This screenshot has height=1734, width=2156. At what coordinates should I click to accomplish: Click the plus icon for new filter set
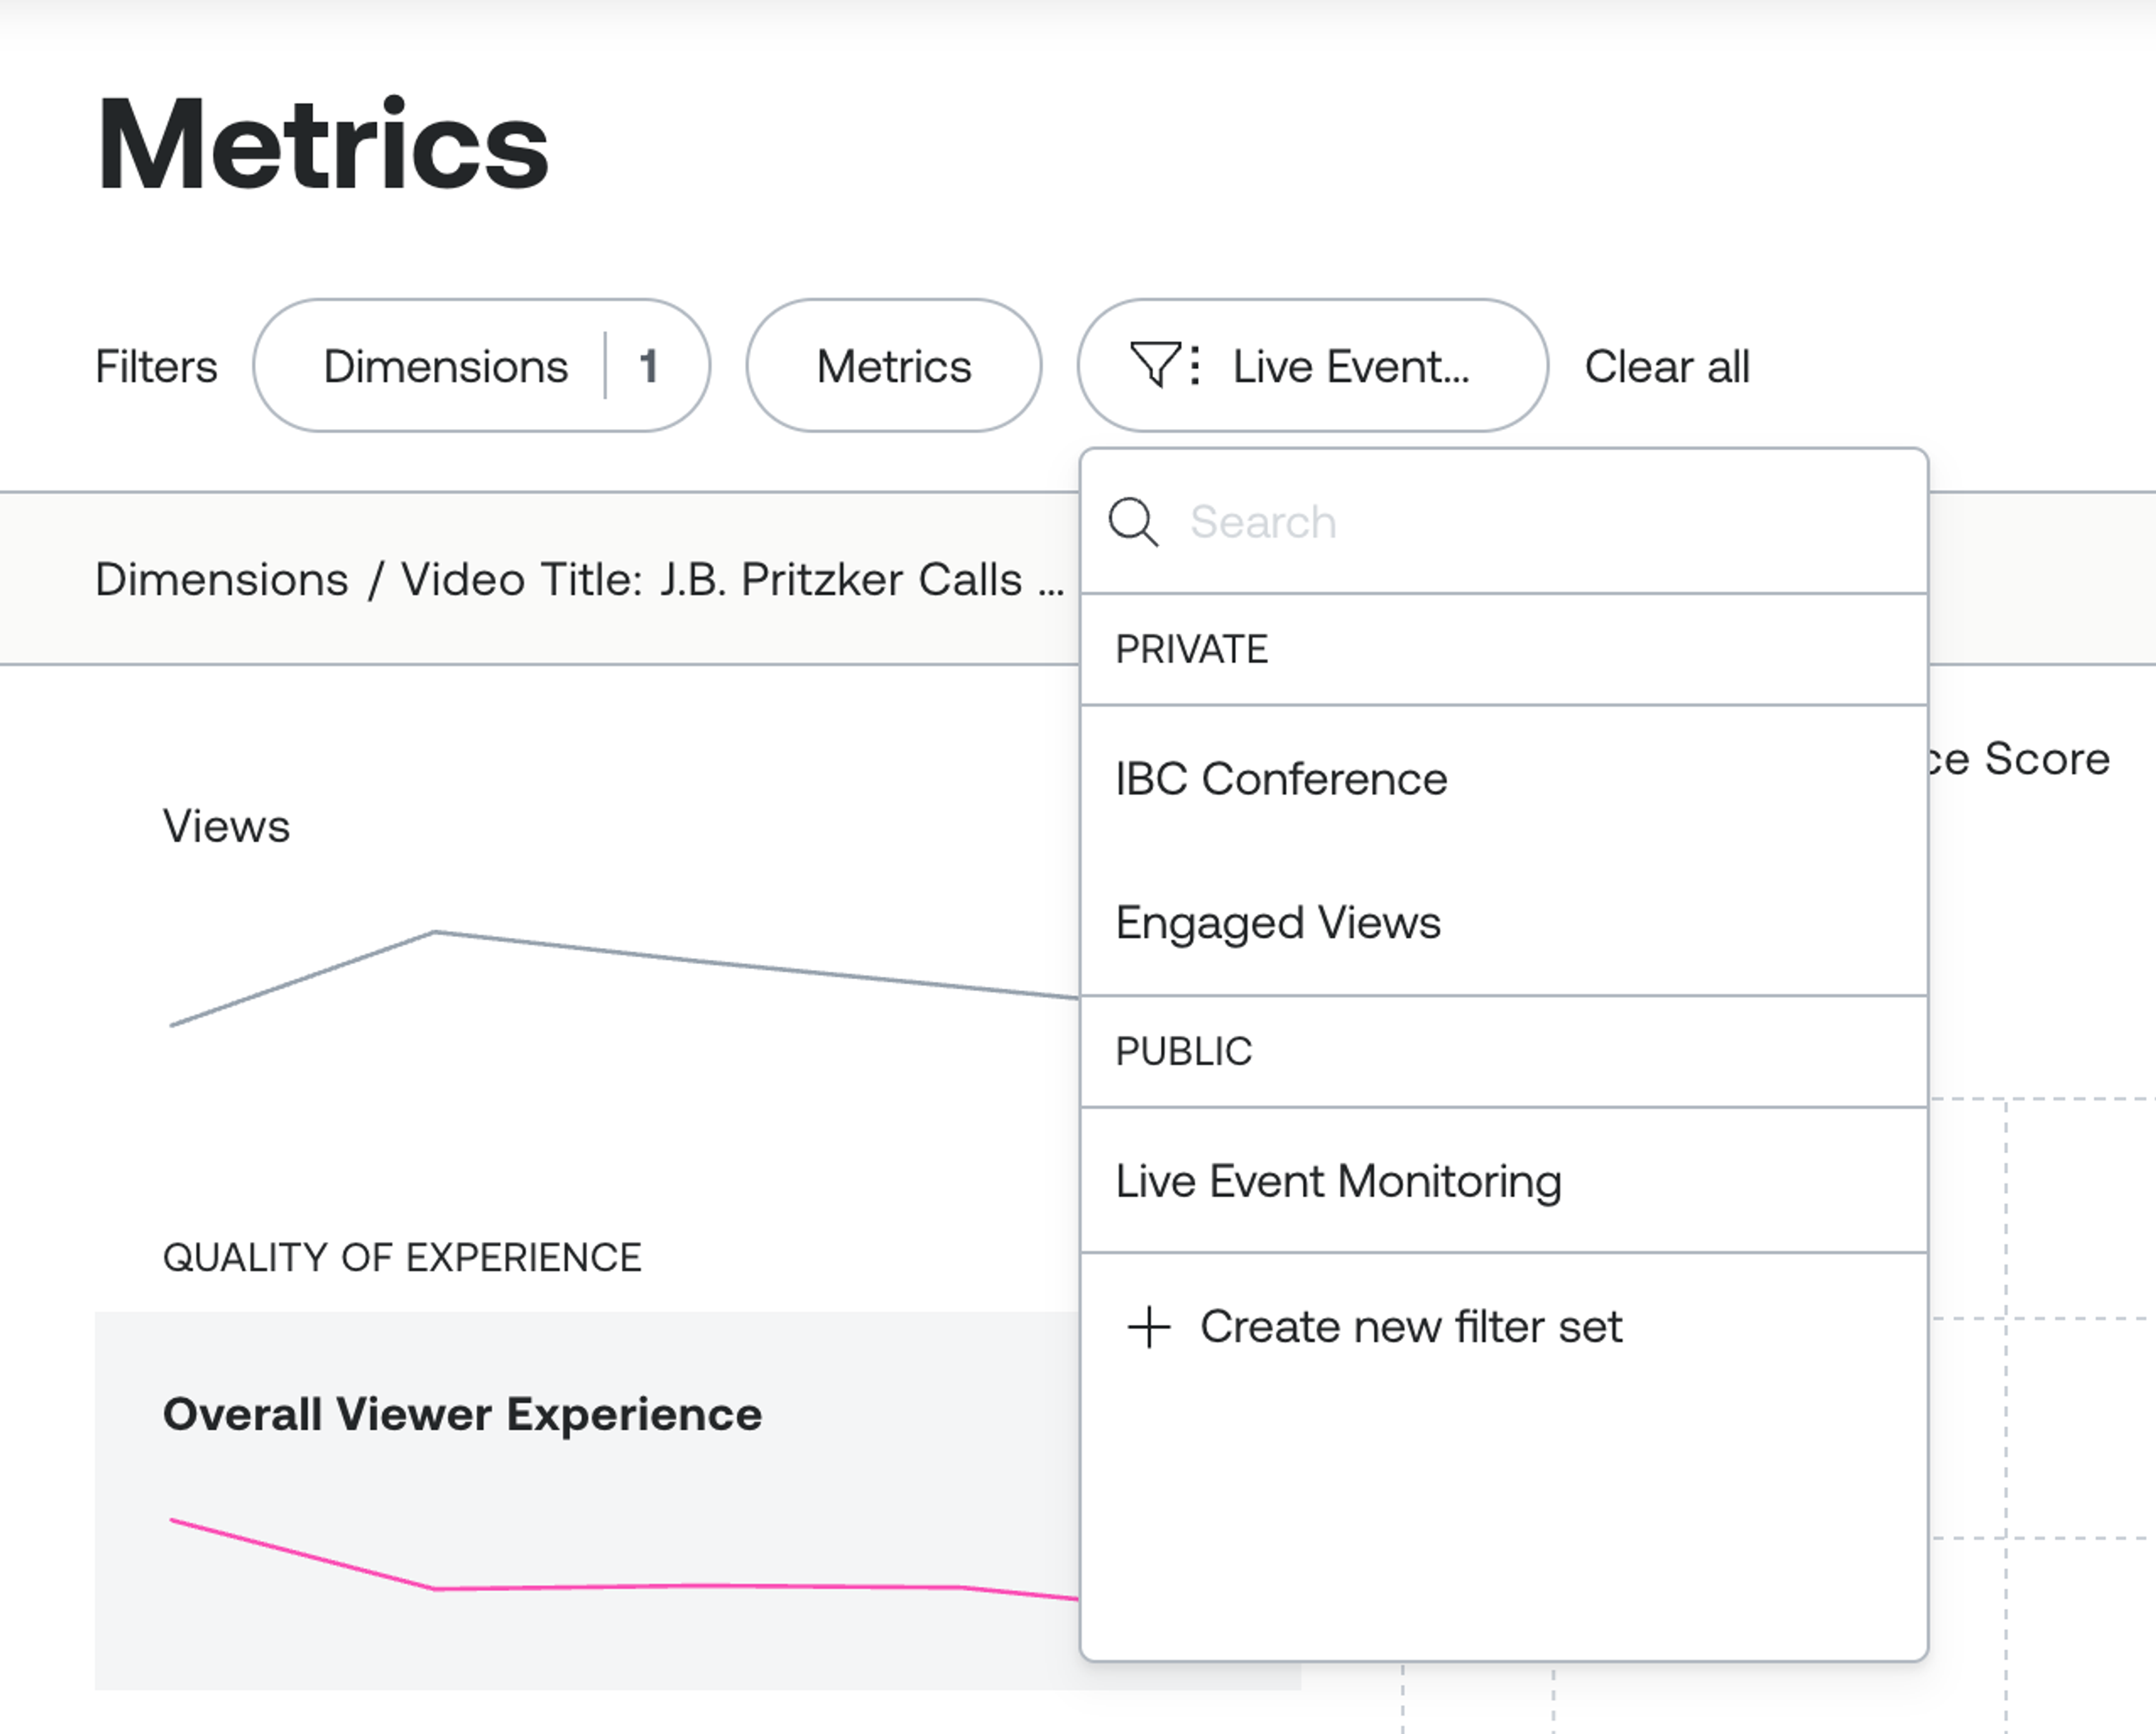[x=1149, y=1327]
